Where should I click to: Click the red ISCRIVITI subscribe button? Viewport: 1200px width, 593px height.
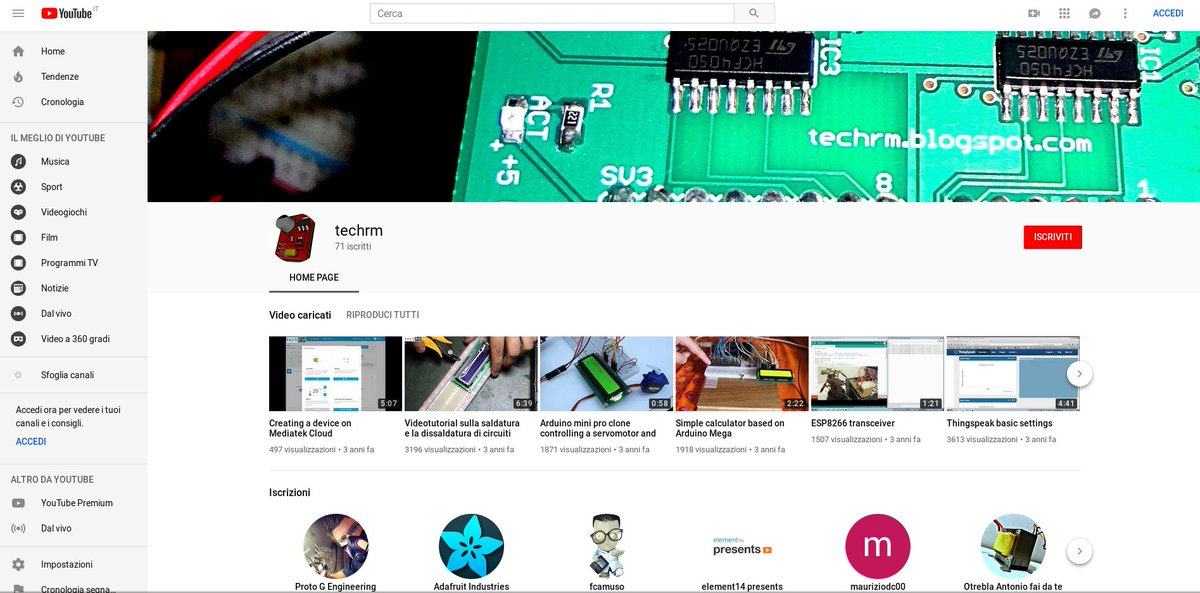(x=1052, y=237)
